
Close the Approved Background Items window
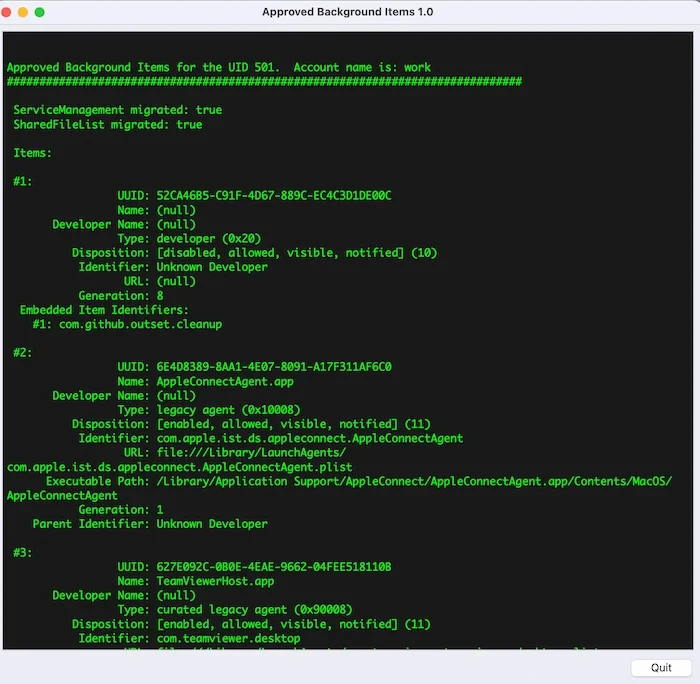[x=6, y=12]
